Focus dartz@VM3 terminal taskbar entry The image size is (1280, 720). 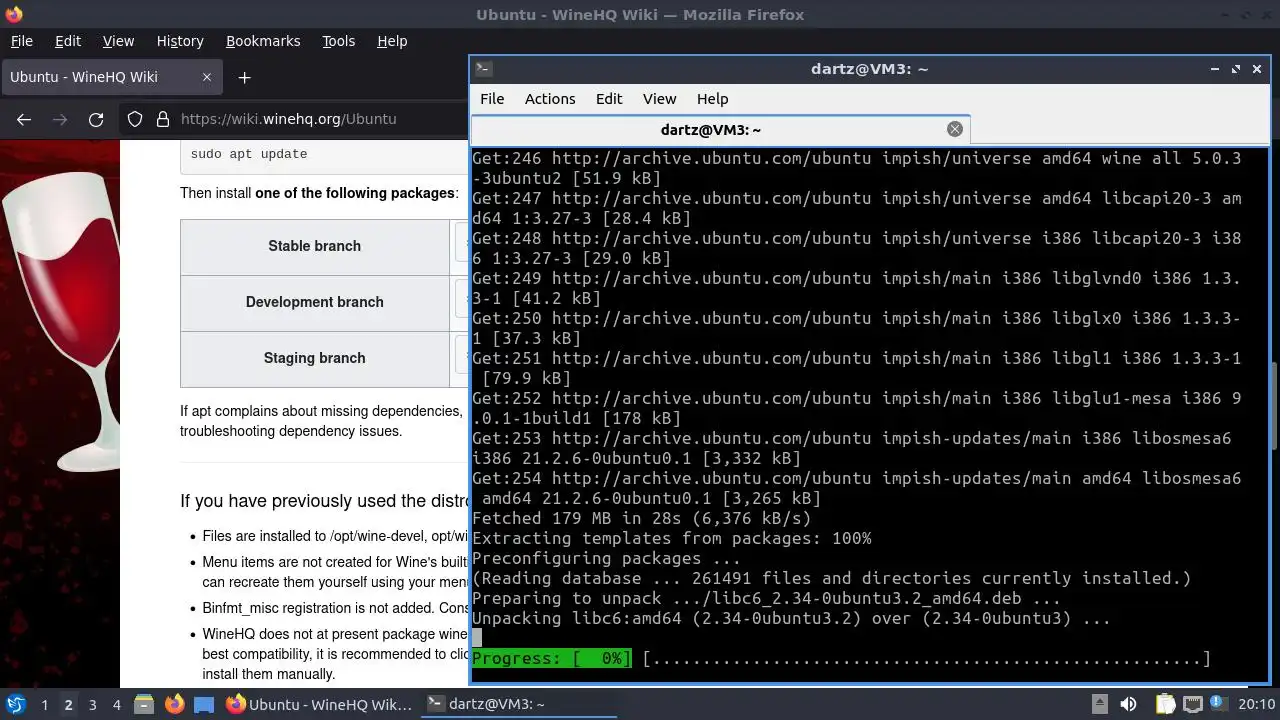point(518,704)
